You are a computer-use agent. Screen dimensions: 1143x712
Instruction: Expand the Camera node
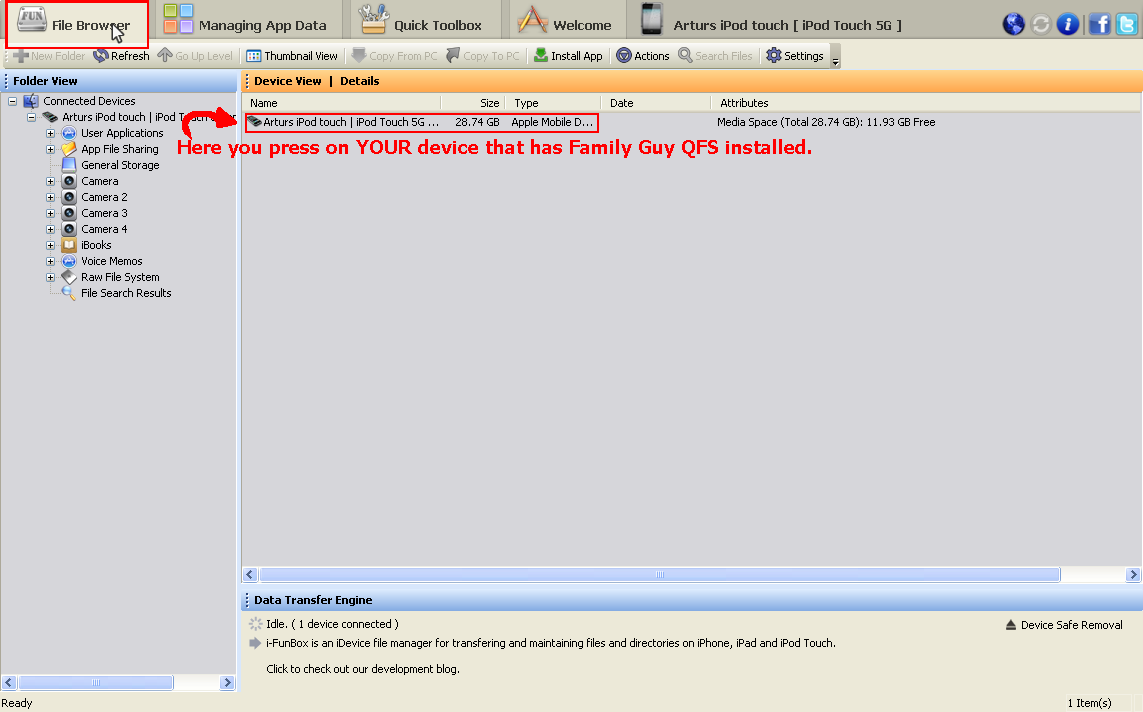(50, 181)
